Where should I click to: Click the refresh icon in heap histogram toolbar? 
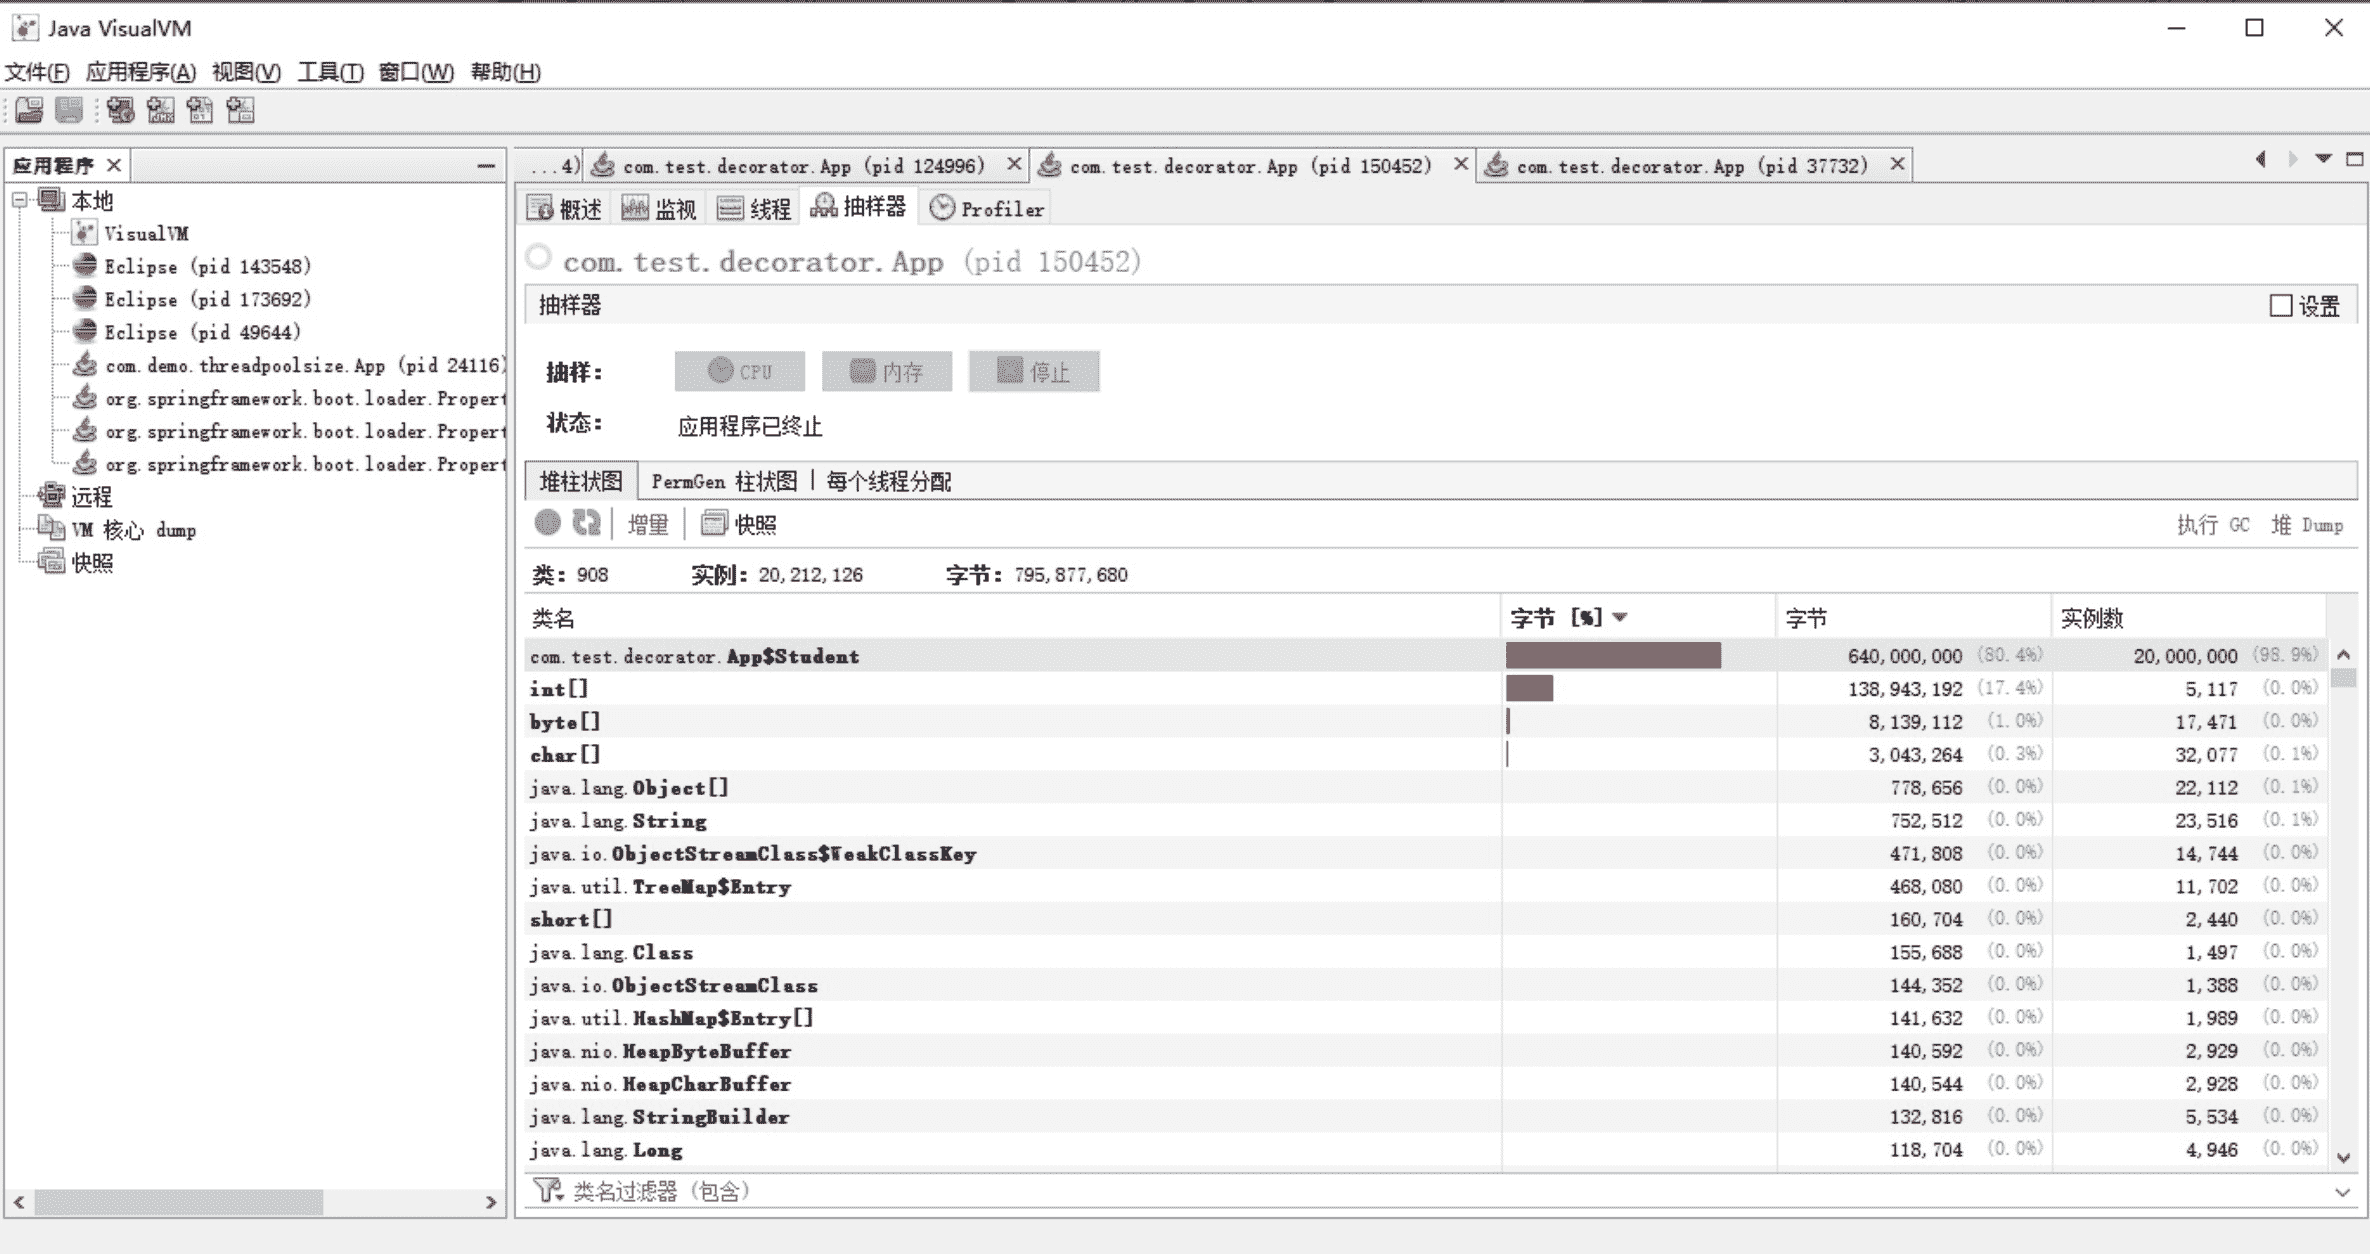tap(587, 523)
